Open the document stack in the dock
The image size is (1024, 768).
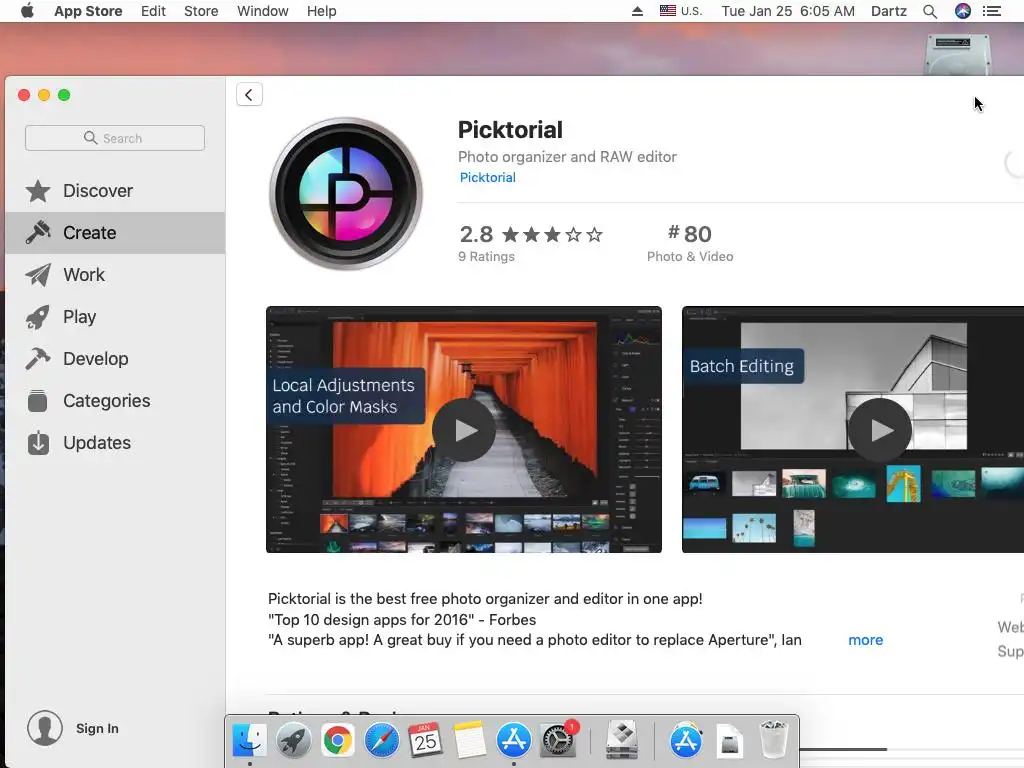(x=730, y=741)
